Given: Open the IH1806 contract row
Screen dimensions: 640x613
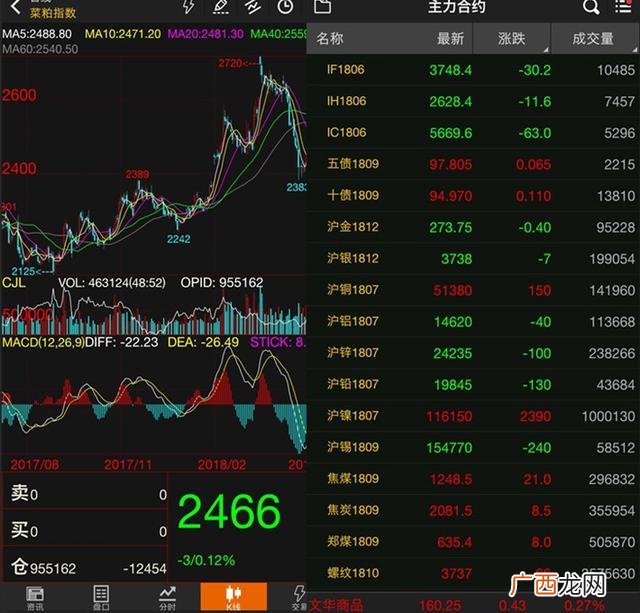Looking at the screenshot, I should coord(473,101).
